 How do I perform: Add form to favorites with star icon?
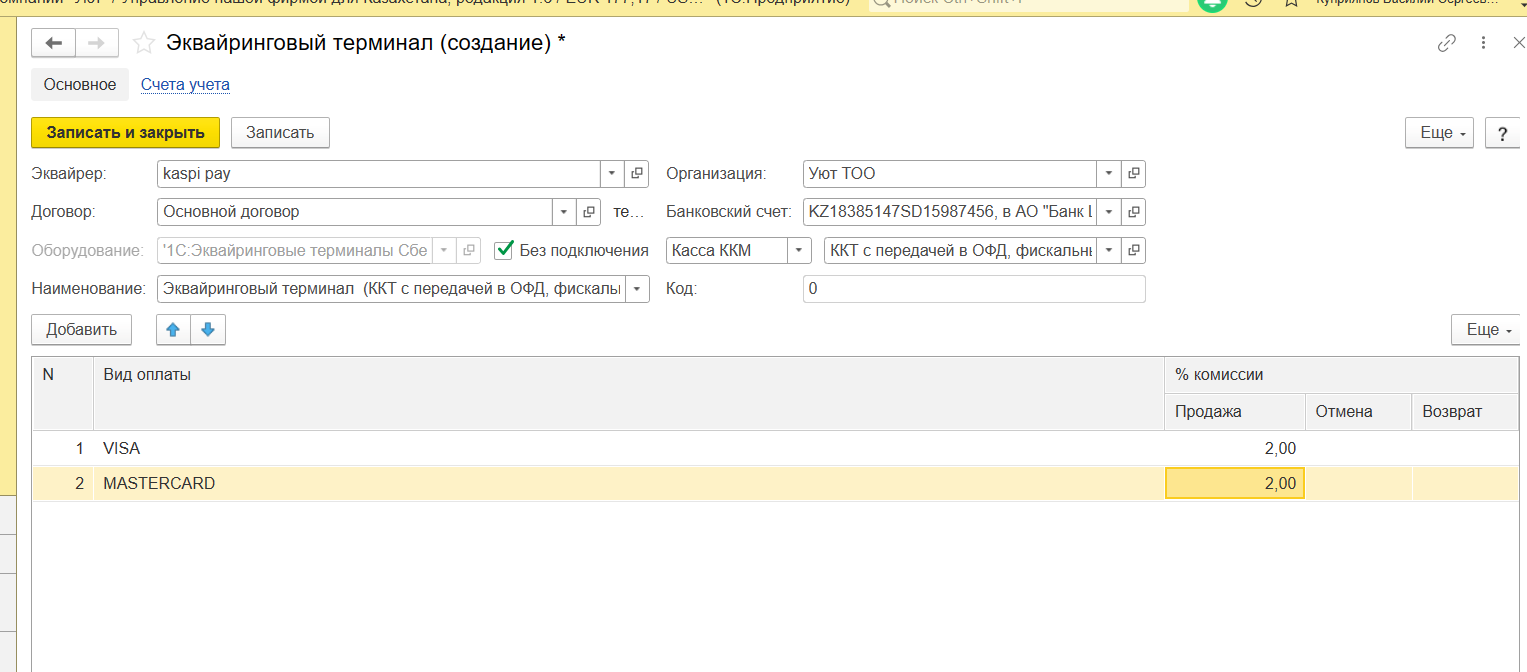tap(144, 43)
